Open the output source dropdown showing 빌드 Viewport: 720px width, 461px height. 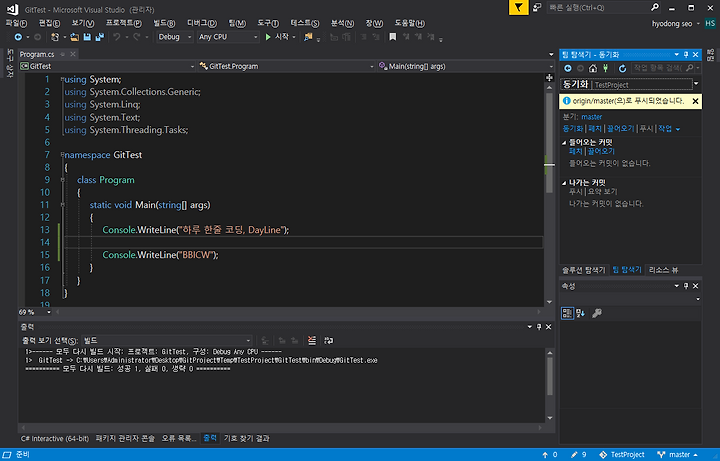point(167,341)
